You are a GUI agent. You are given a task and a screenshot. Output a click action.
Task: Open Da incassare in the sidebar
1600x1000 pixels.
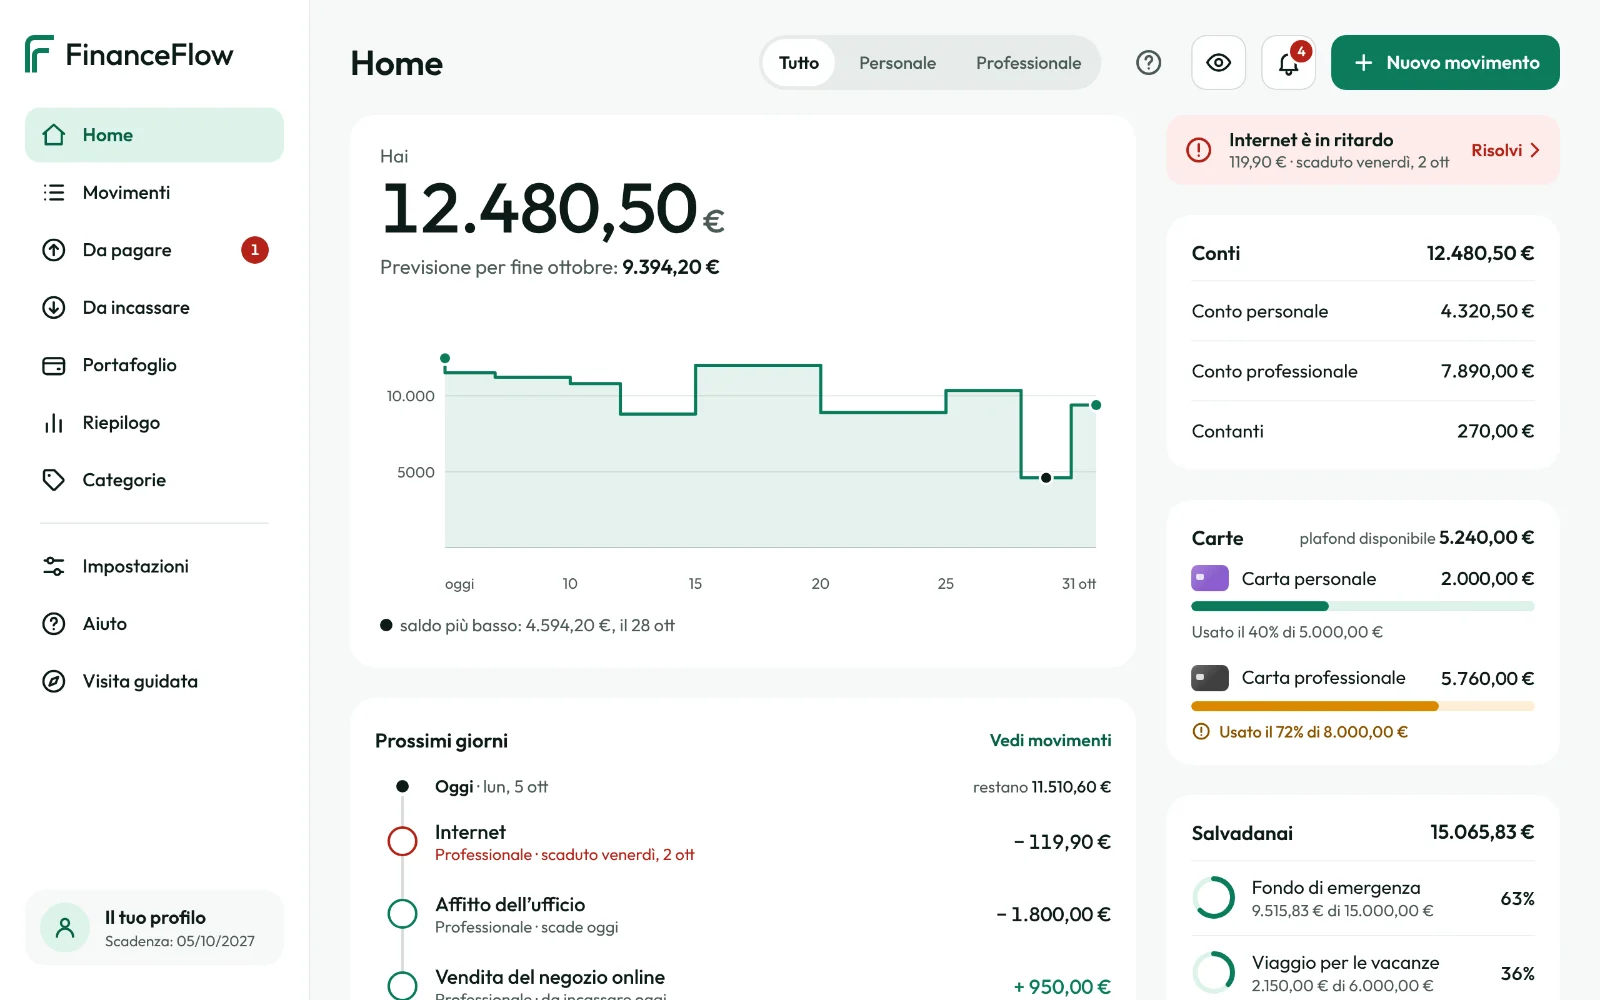click(x=154, y=308)
